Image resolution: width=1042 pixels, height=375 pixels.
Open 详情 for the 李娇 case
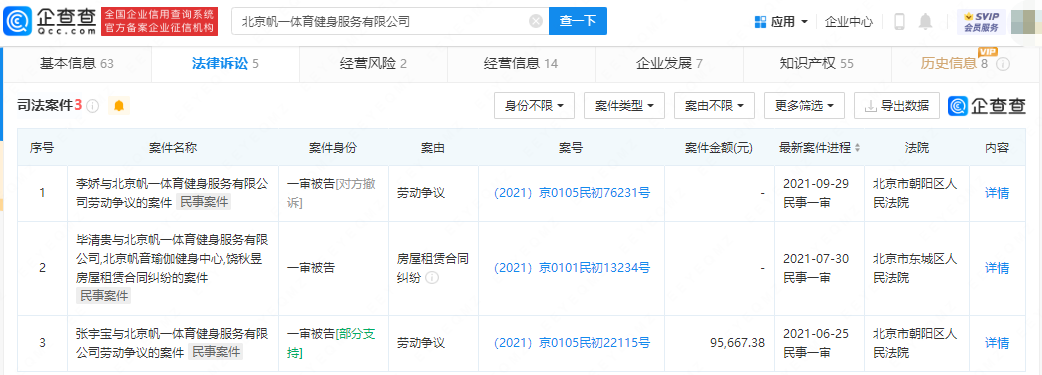click(x=997, y=193)
